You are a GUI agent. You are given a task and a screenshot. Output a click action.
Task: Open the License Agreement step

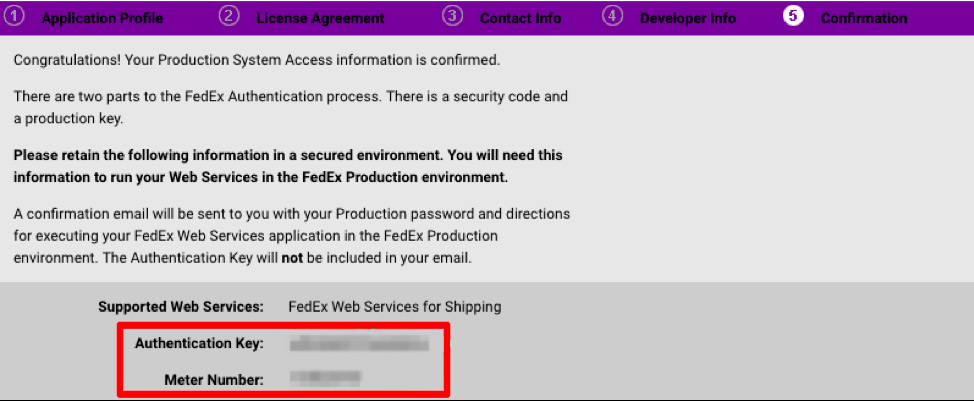click(320, 18)
